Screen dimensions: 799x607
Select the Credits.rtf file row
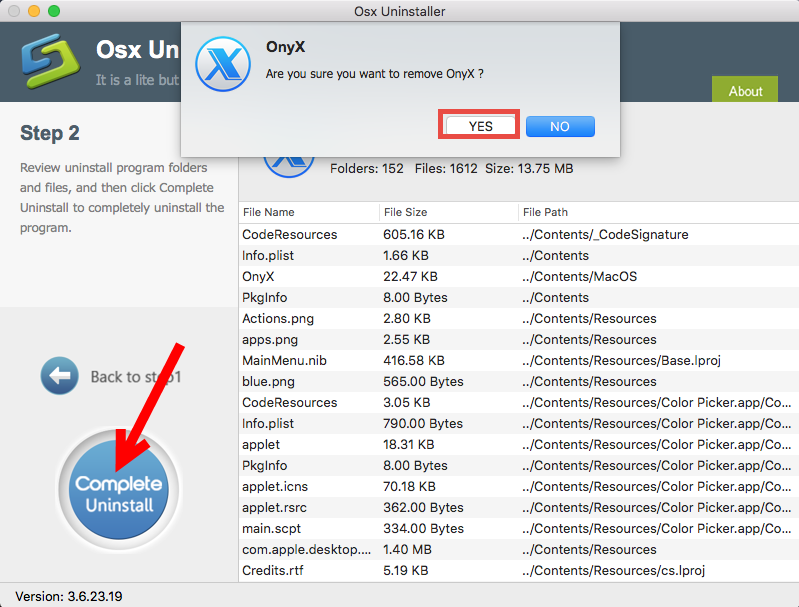pos(519,570)
